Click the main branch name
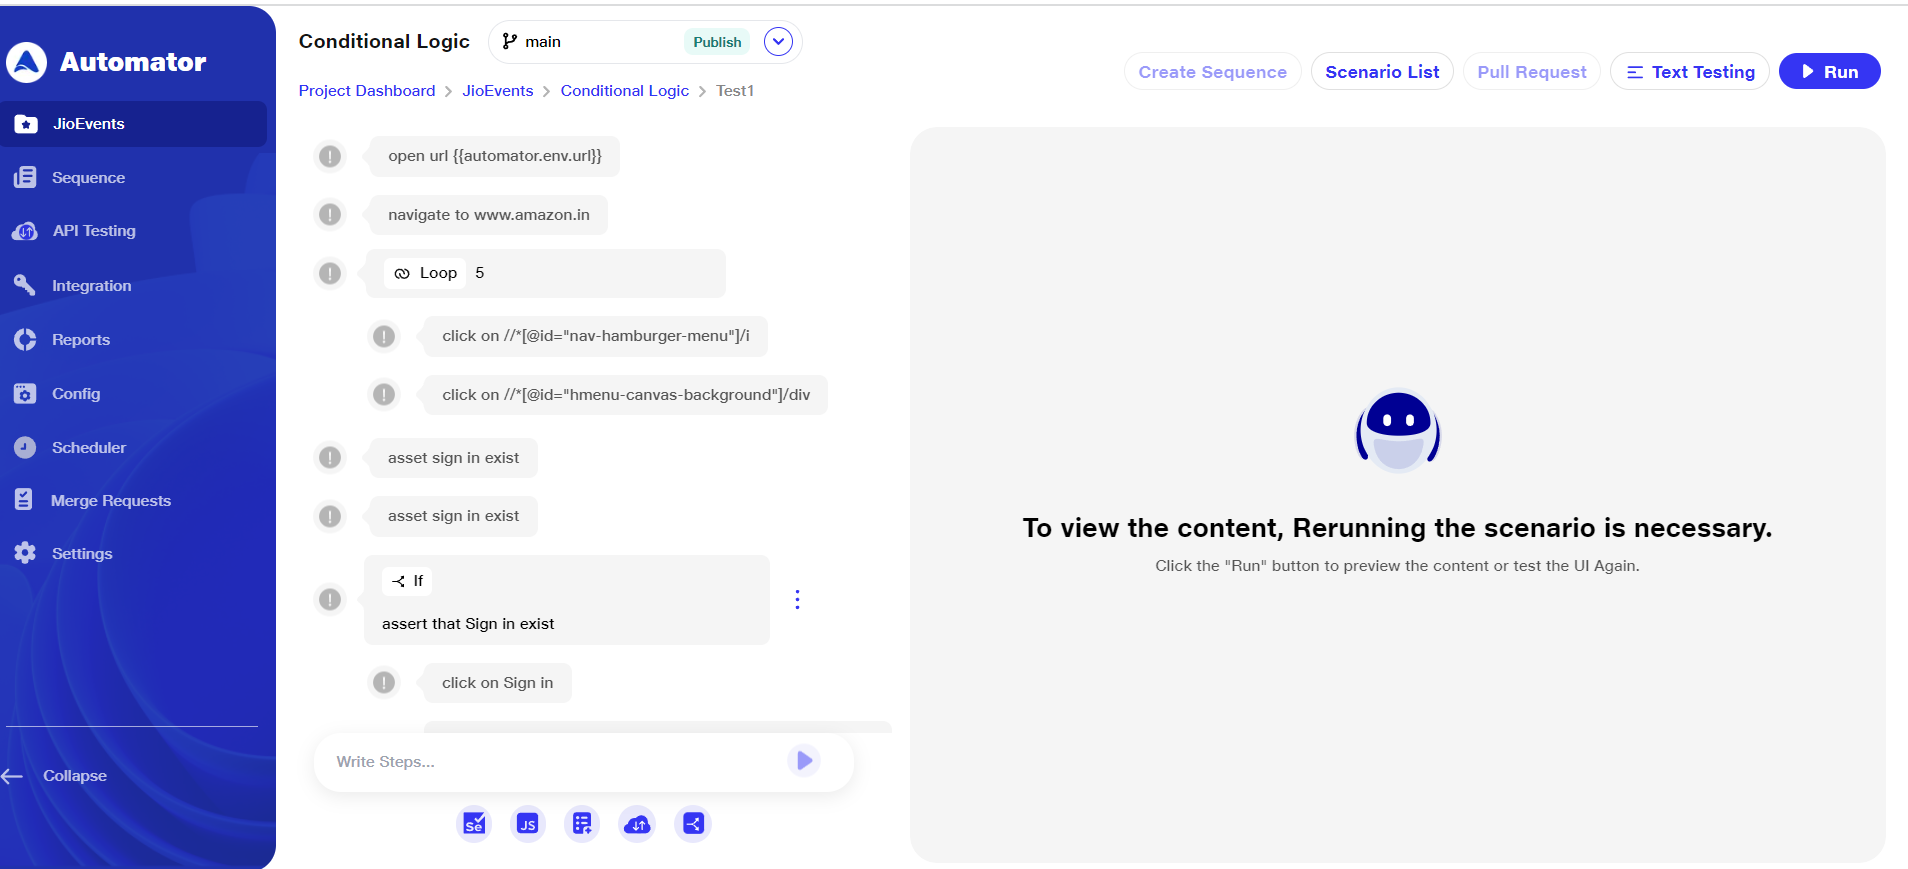The width and height of the screenshot is (1908, 869). point(543,42)
